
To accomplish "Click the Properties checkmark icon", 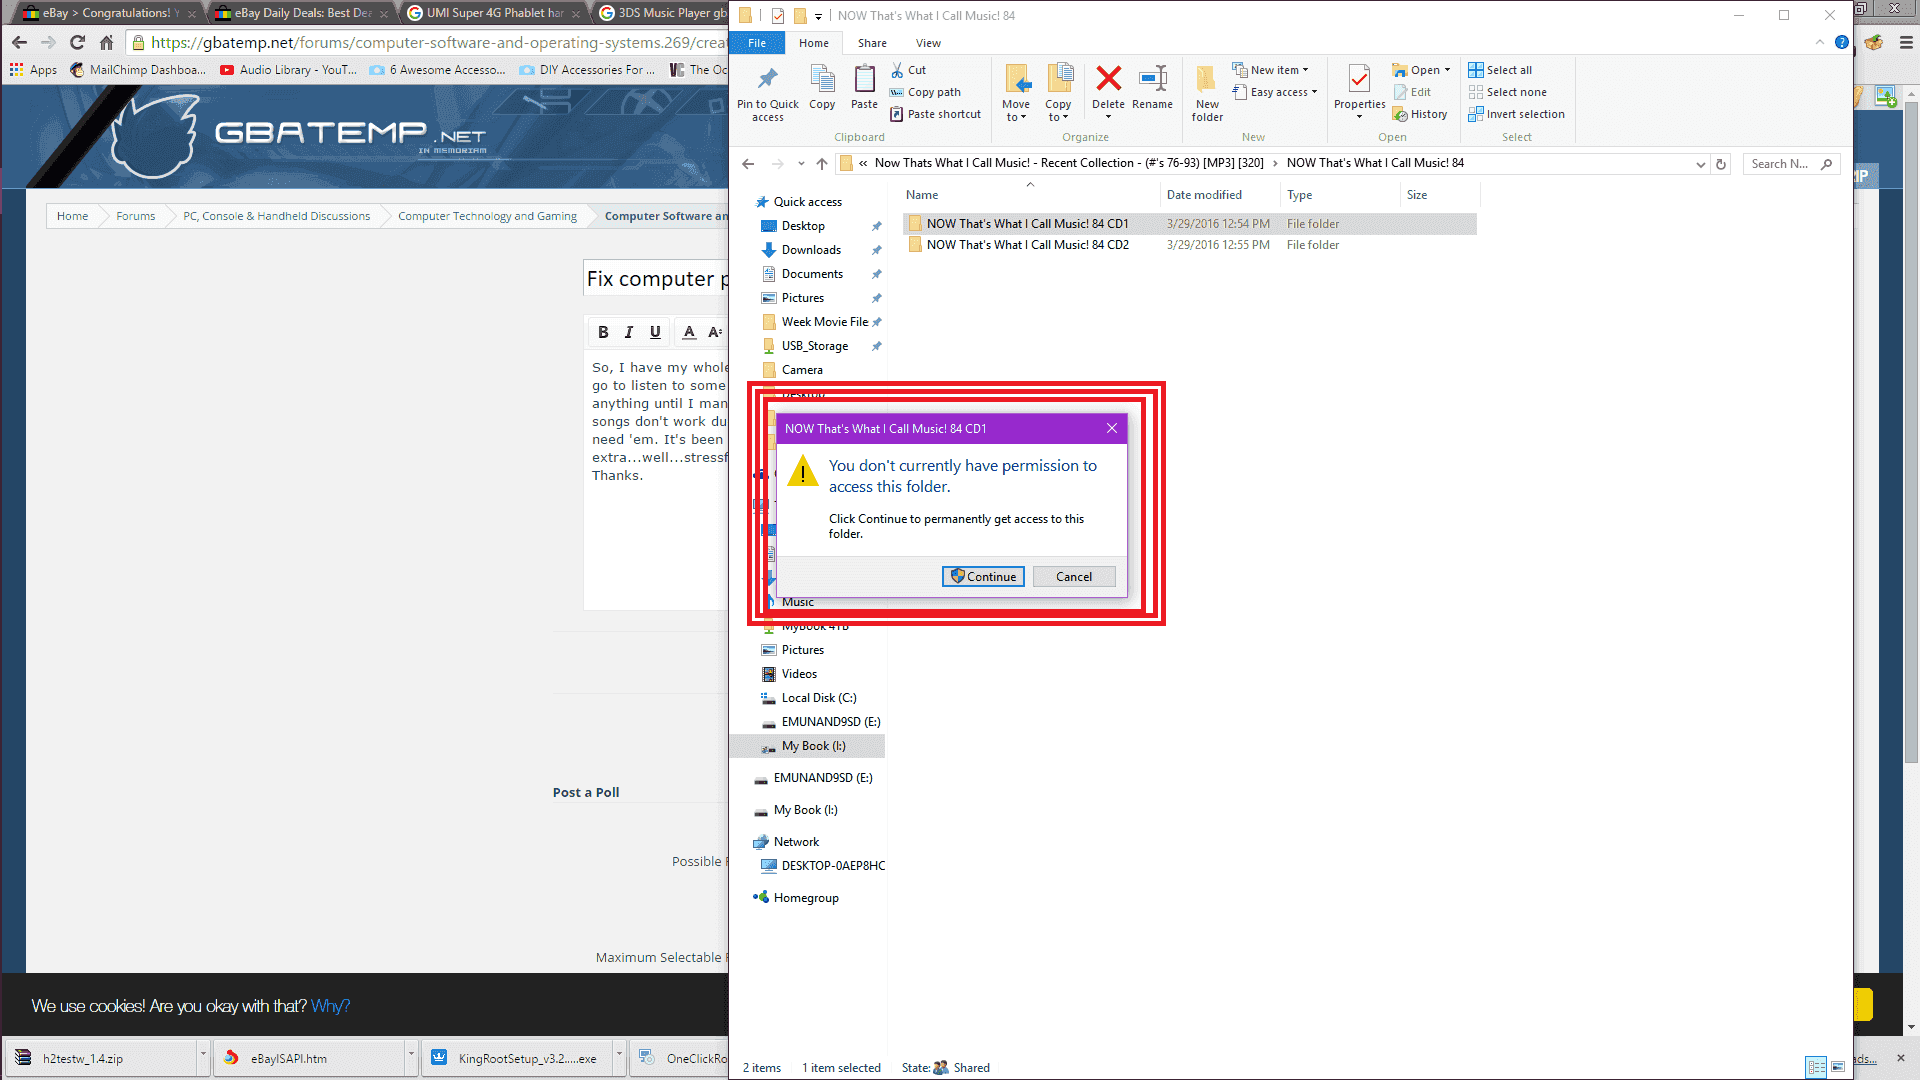I will pos(1359,79).
